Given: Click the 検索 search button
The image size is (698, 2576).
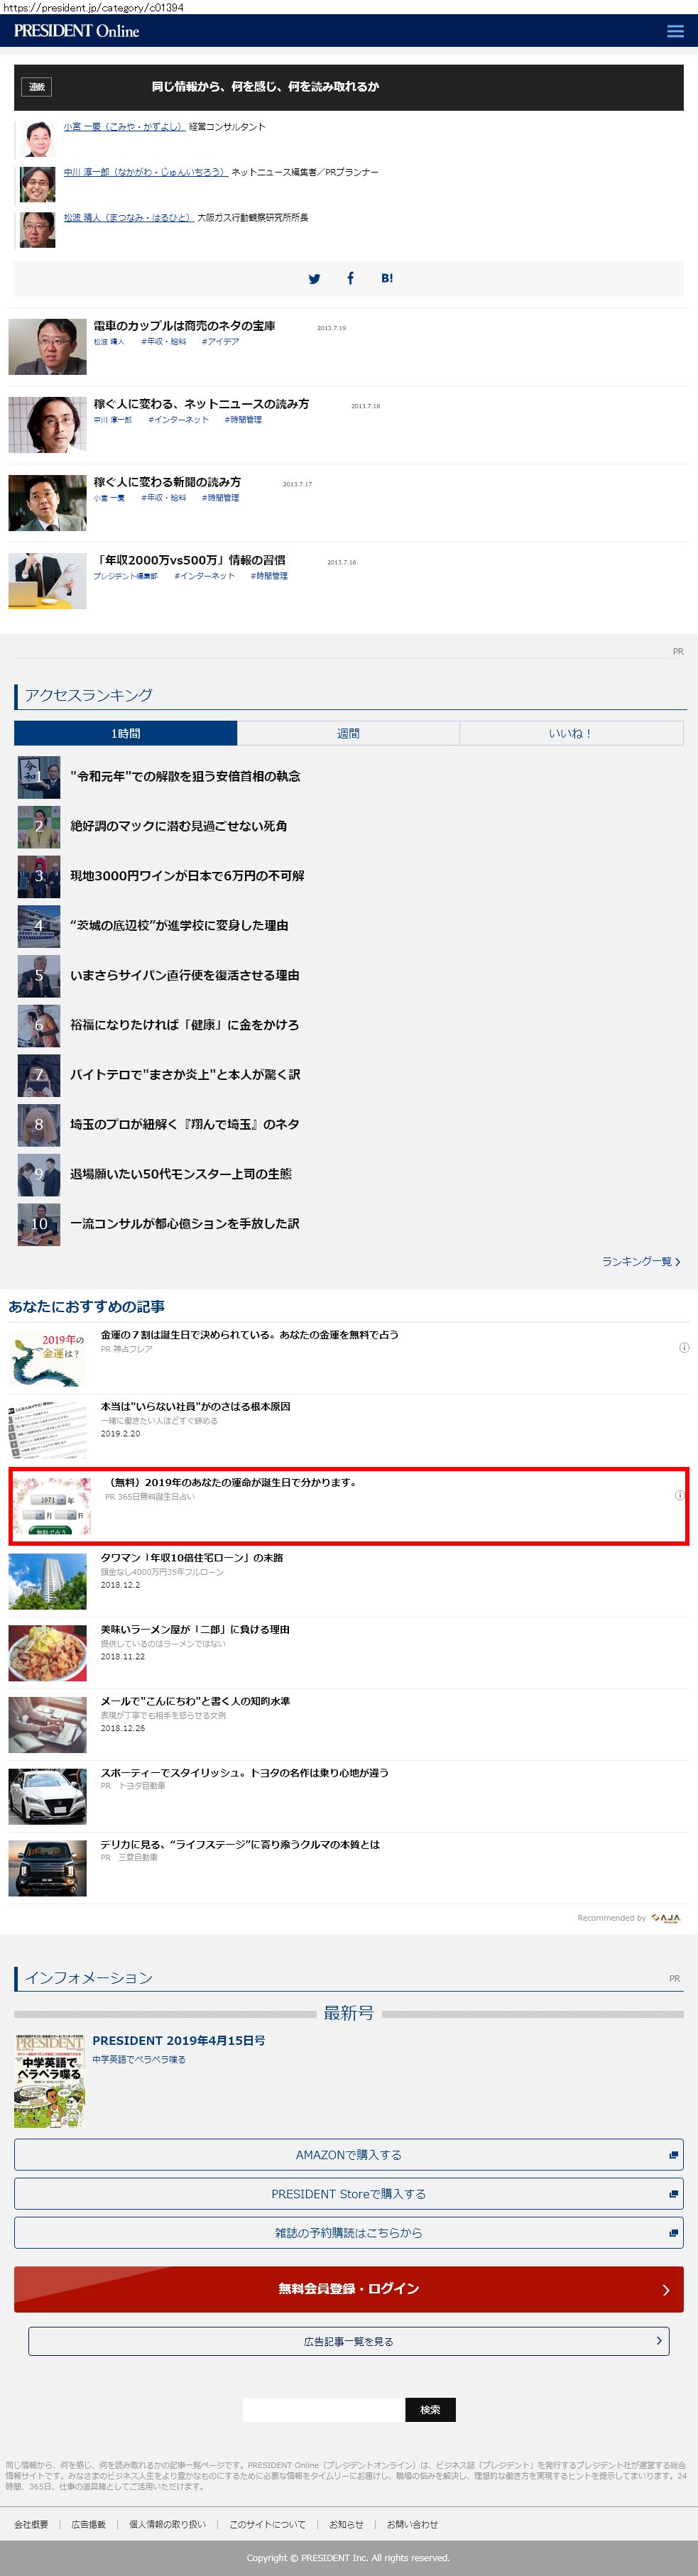Looking at the screenshot, I should pos(430,2409).
